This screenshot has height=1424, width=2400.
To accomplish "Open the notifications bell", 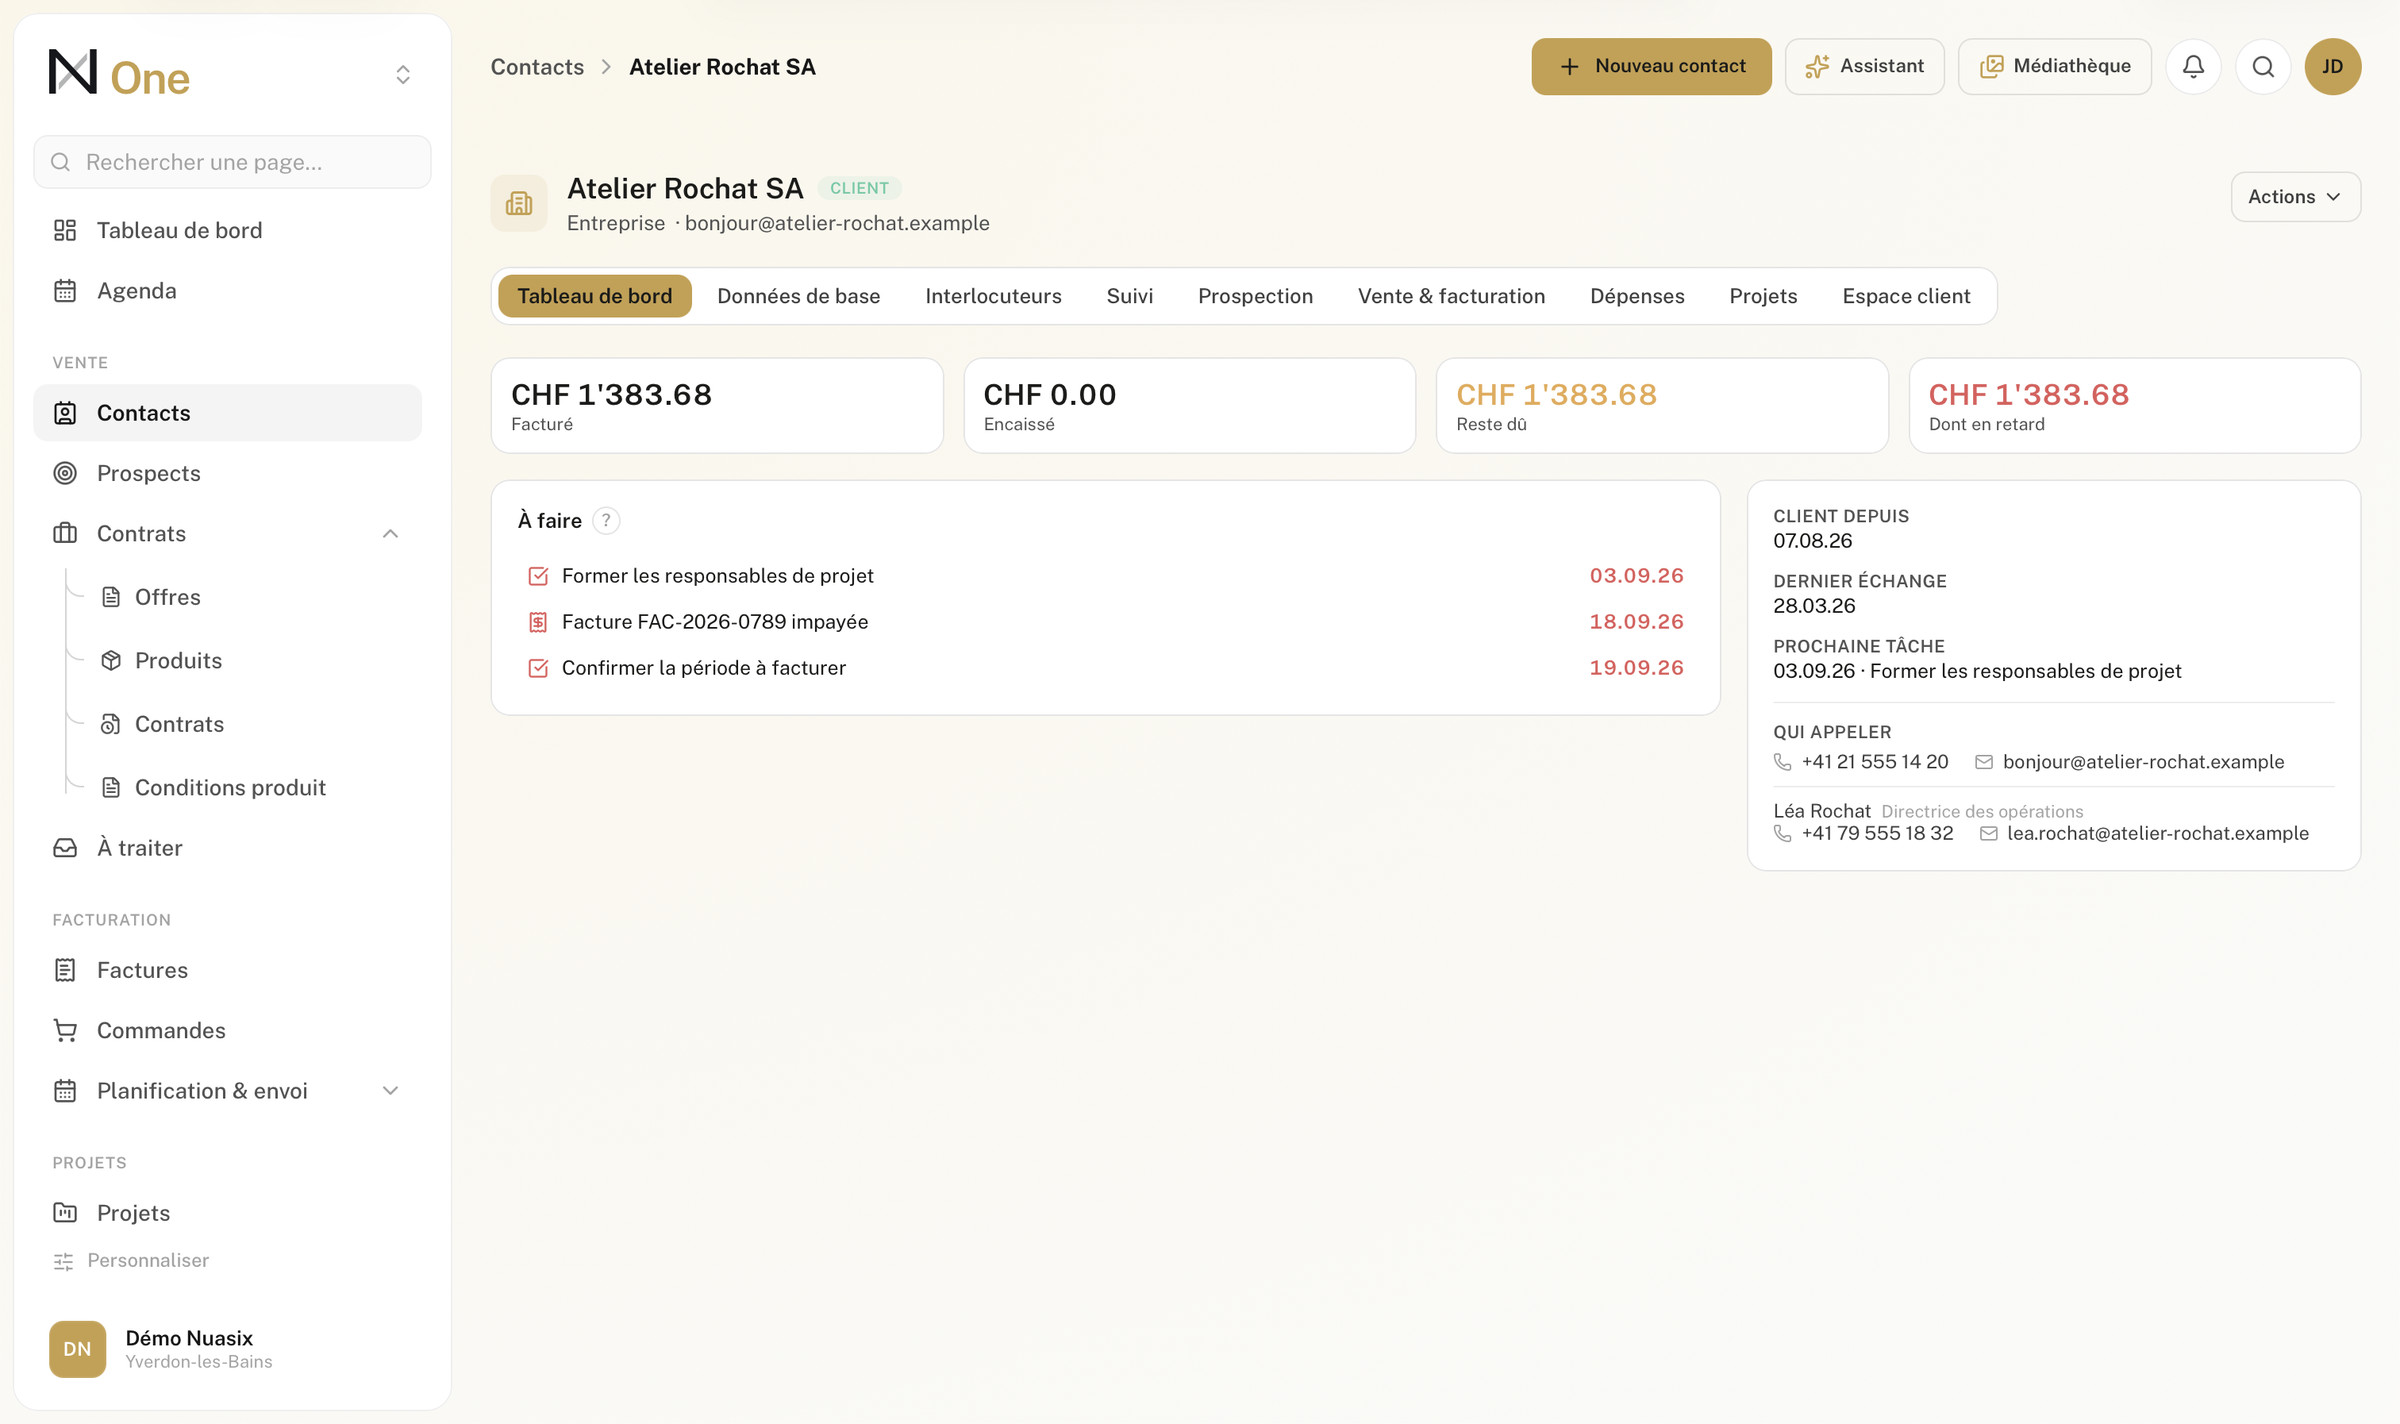I will 2193,66.
